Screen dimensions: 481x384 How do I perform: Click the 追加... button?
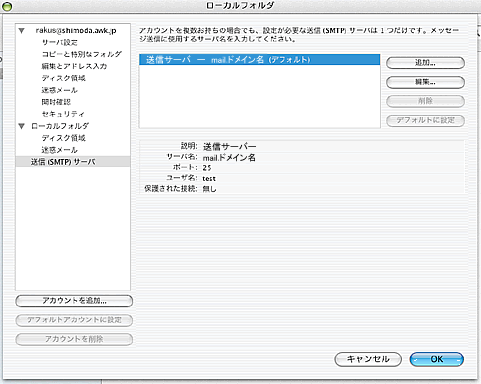click(425, 63)
